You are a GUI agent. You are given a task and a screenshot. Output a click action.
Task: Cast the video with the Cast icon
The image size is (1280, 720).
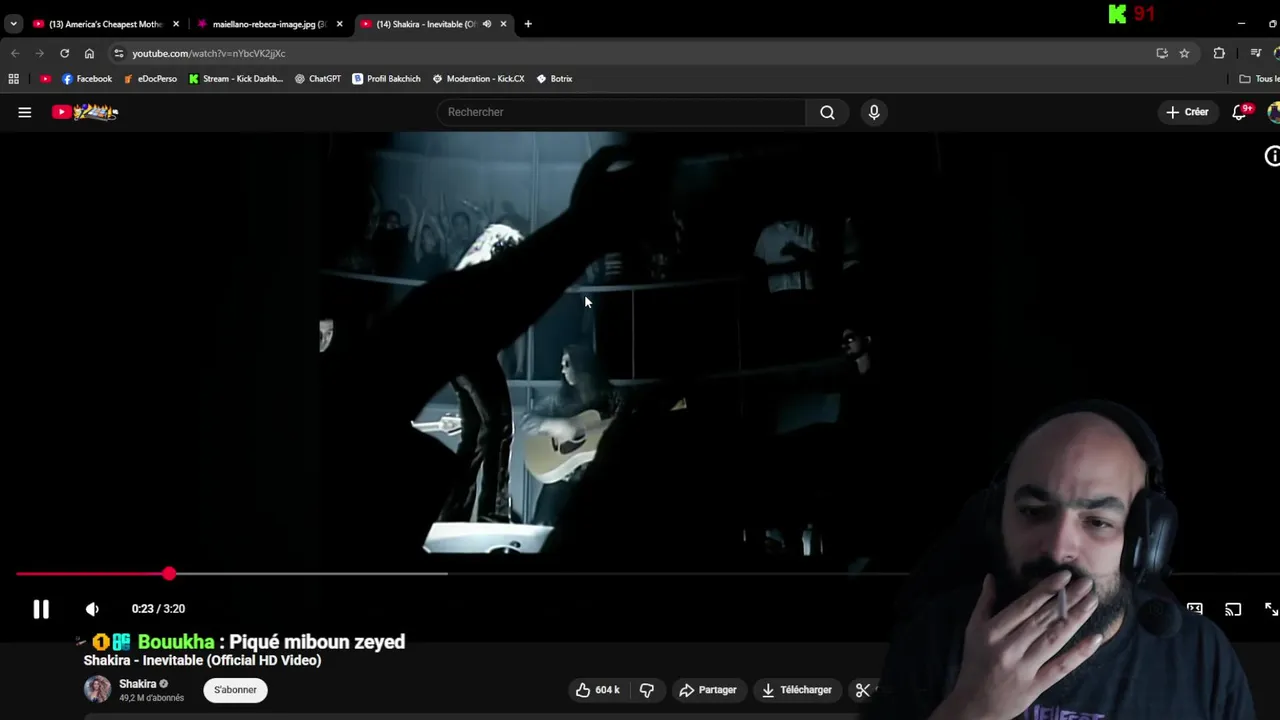click(1233, 609)
